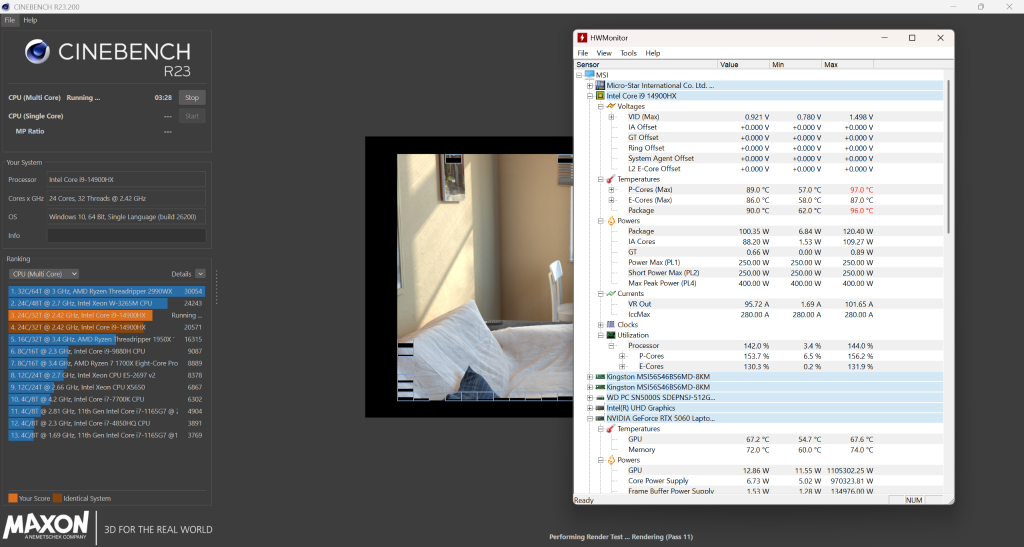Open the CPU (Multi Core) ranking dropdown
Image resolution: width=1024 pixels, height=547 pixels.
pyautogui.click(x=43, y=273)
